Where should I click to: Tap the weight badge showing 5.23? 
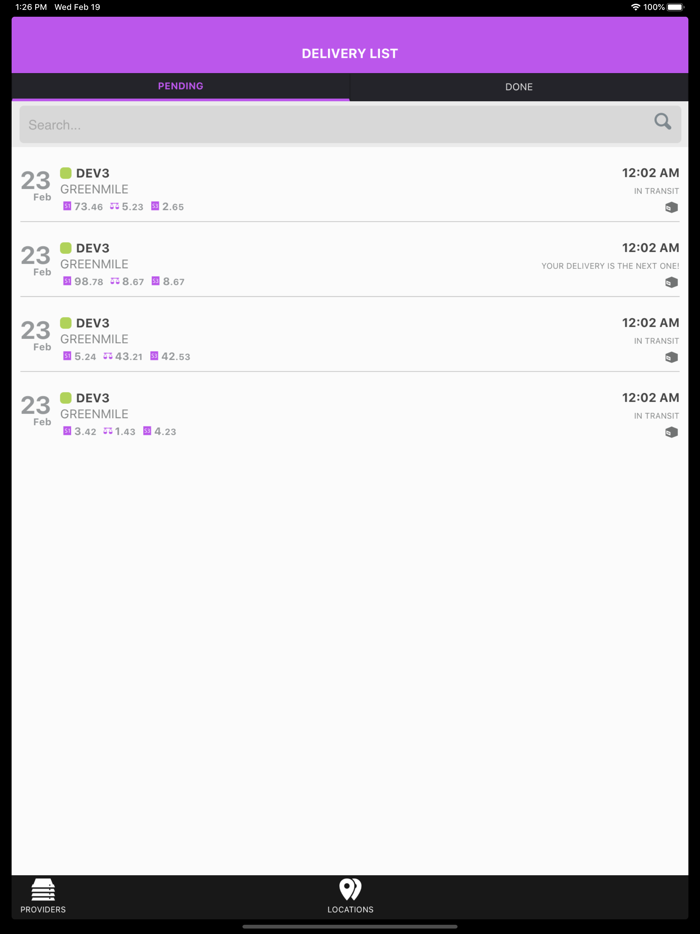tap(125, 207)
